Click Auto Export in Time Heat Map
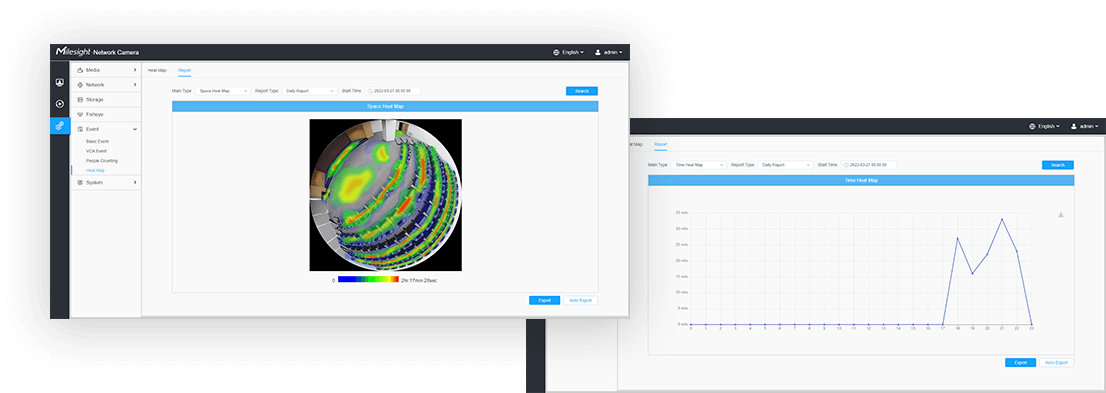 pos(1057,363)
